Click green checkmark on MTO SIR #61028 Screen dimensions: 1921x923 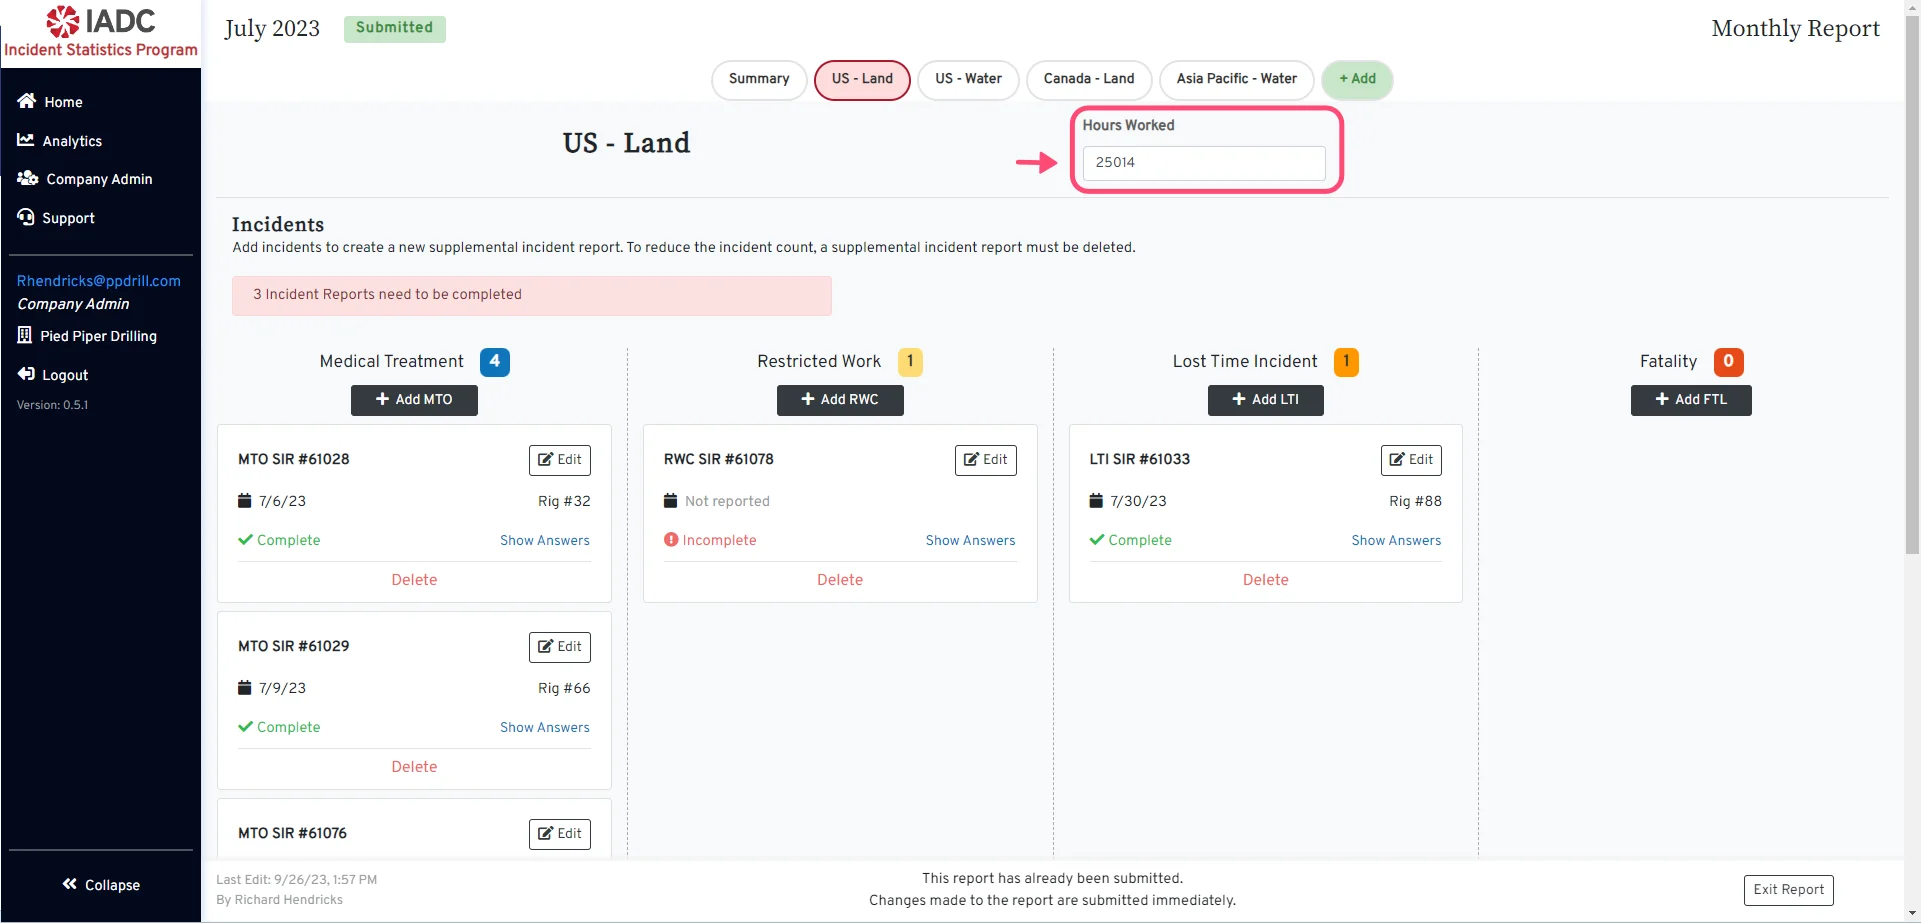pos(245,540)
